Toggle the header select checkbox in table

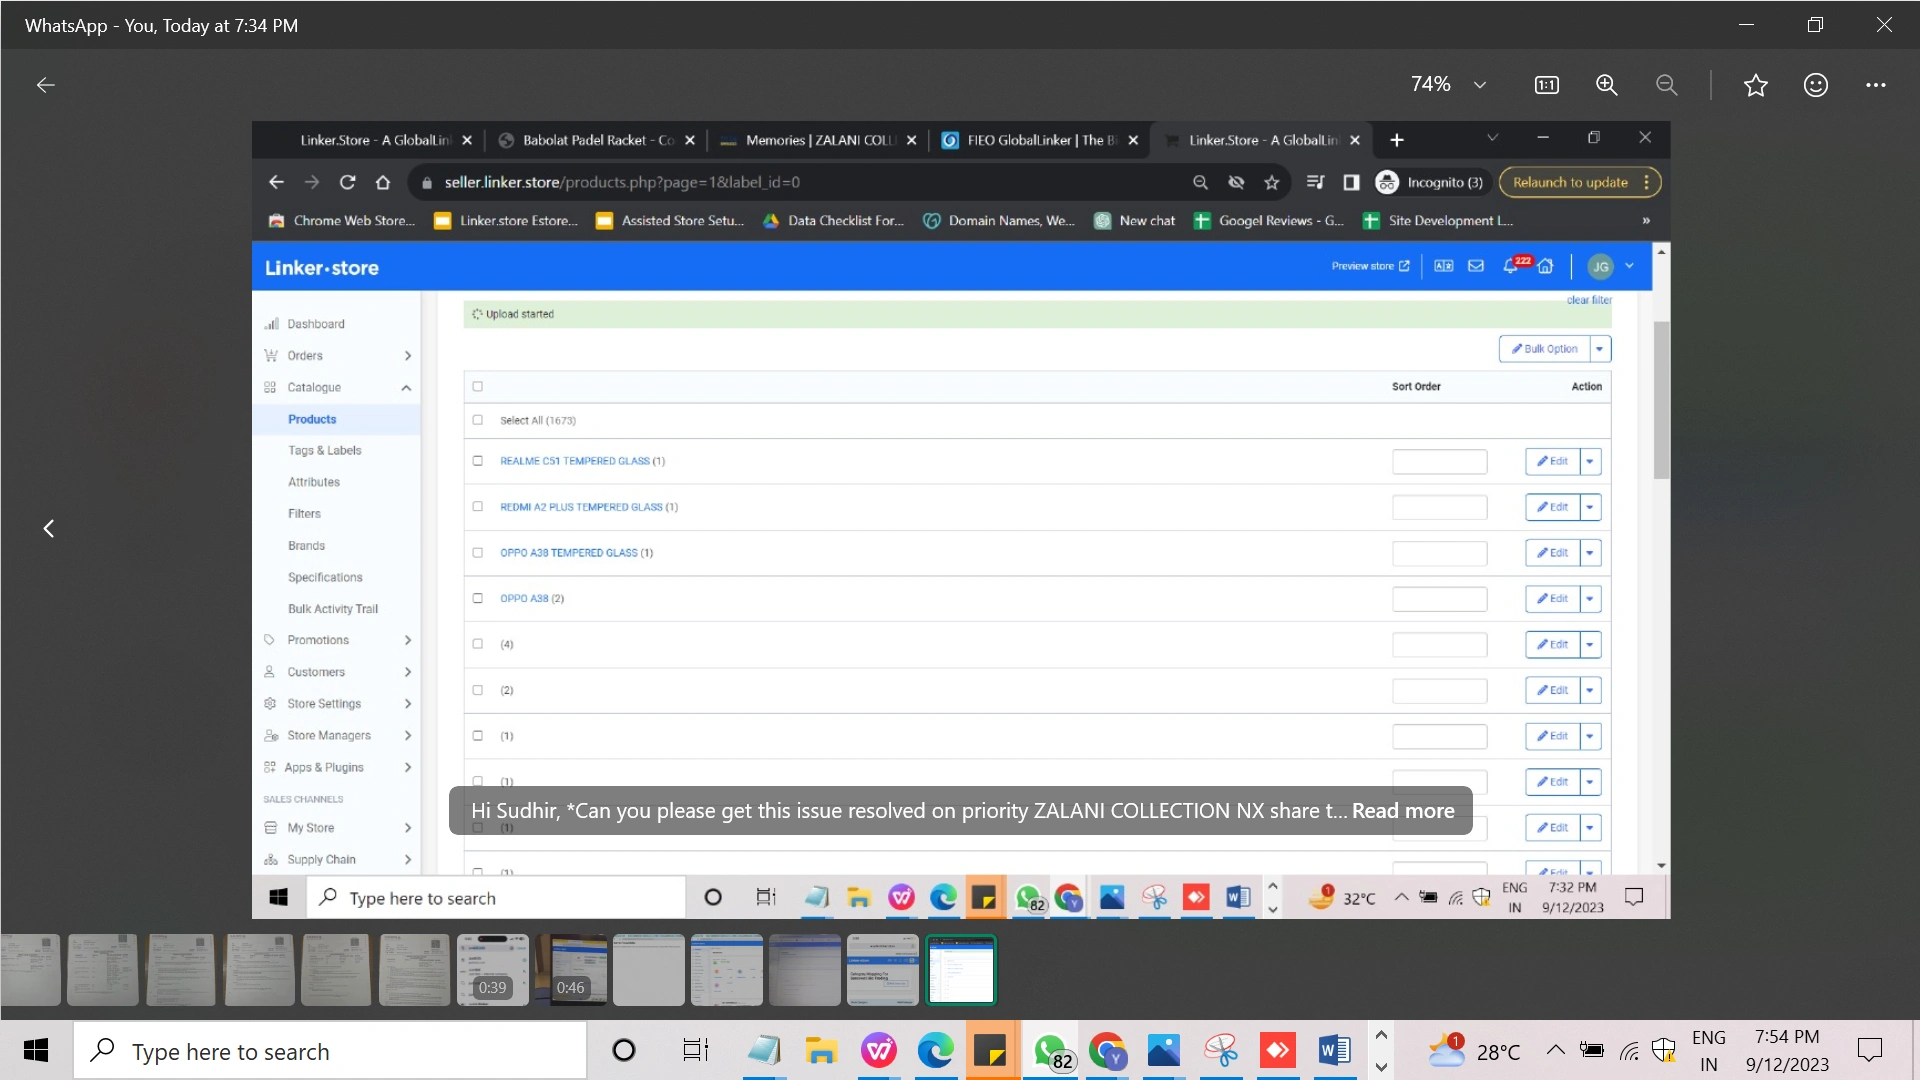pyautogui.click(x=477, y=386)
